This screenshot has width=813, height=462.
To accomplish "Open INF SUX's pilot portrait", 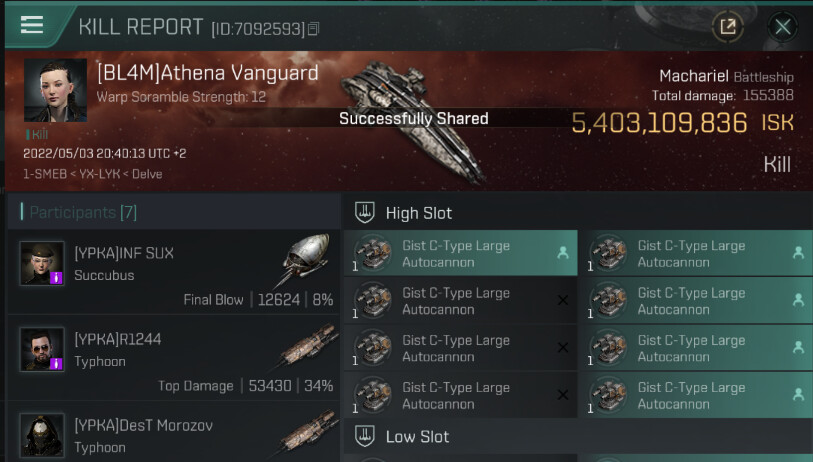I will [42, 263].
